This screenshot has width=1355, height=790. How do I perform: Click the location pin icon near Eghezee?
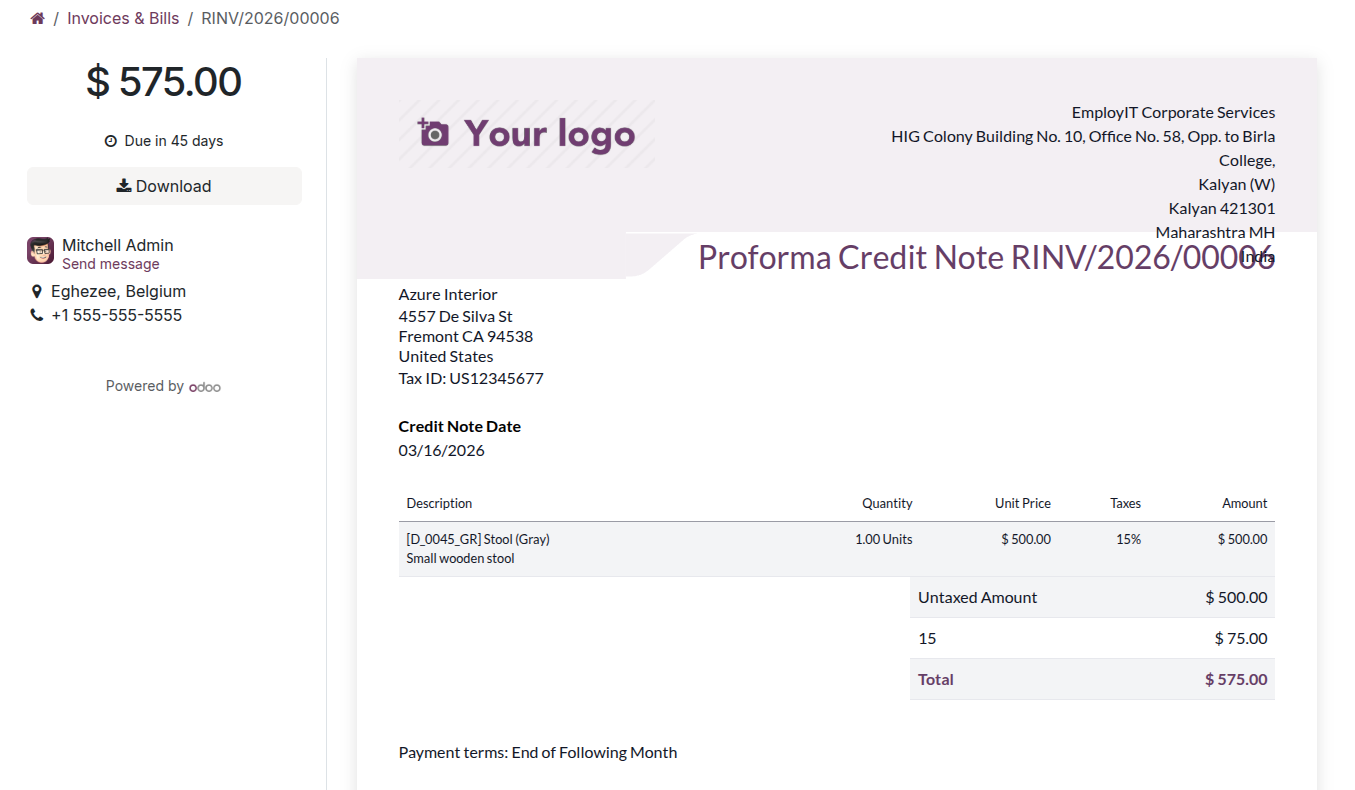click(x=37, y=292)
